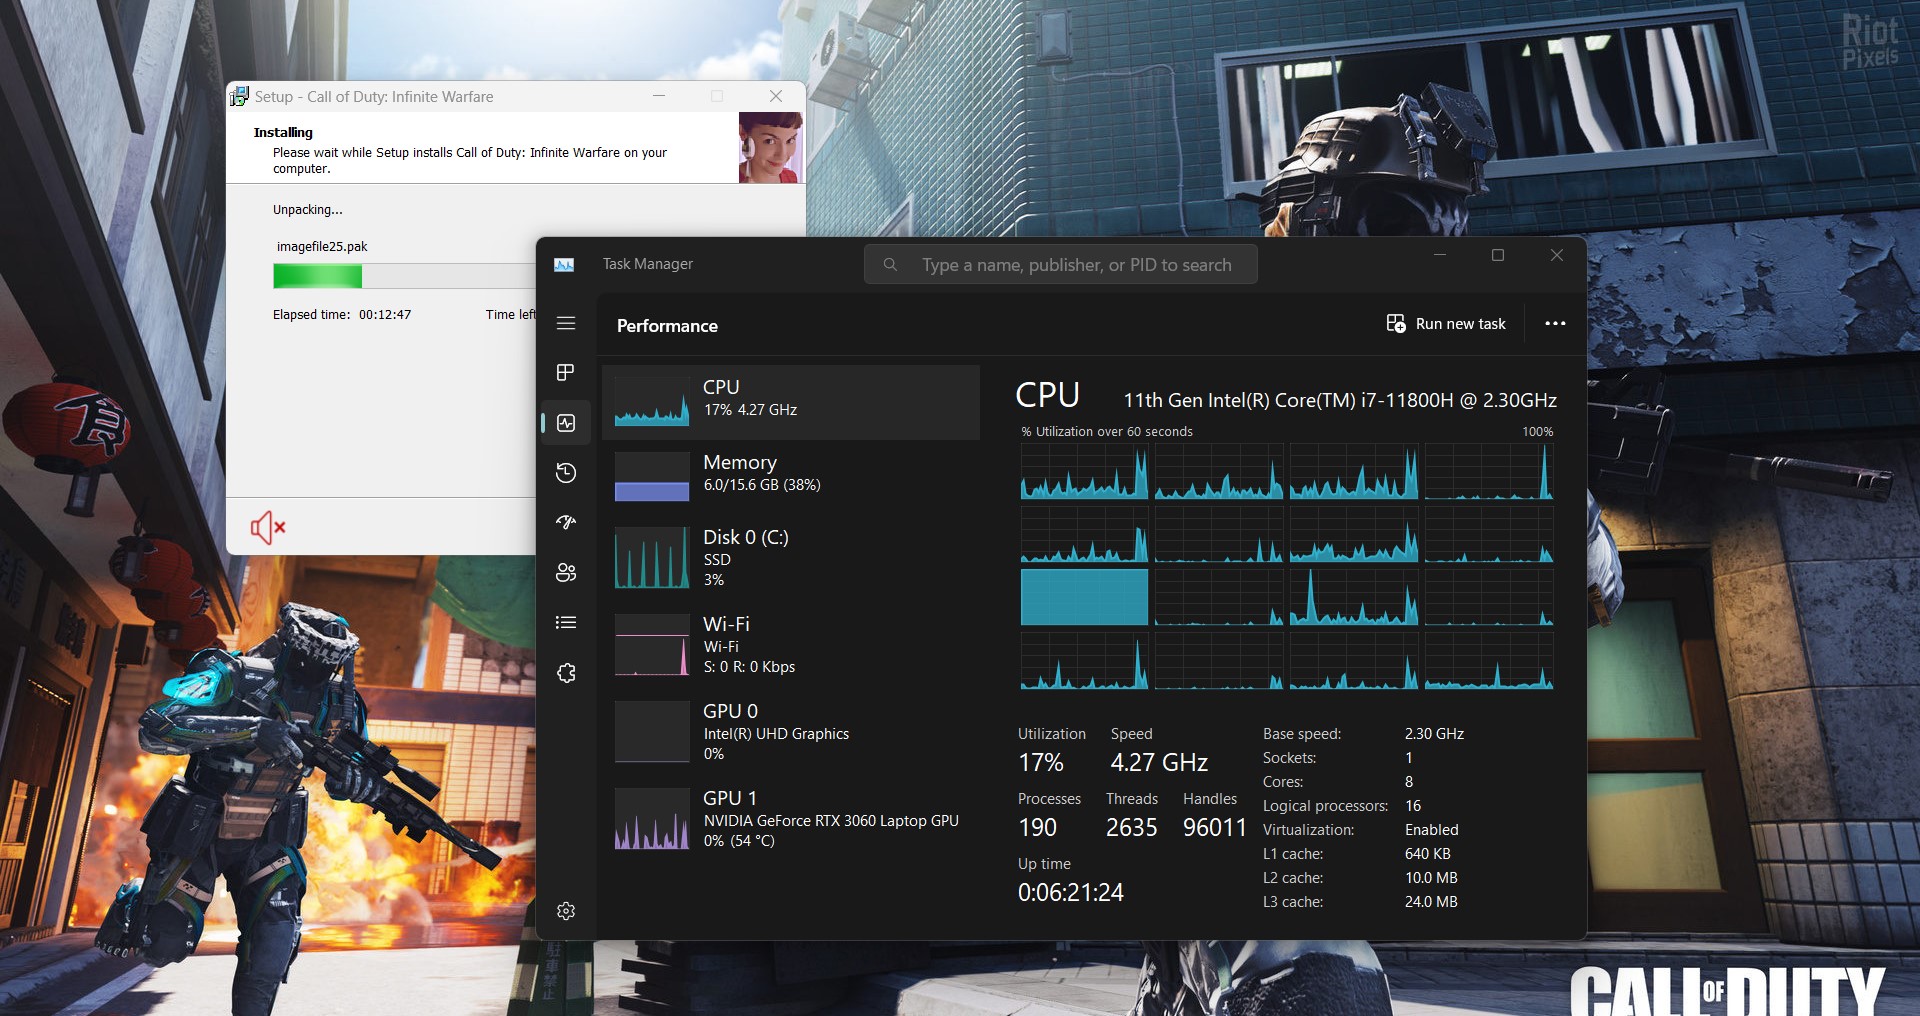Open Services page puzzle icon
Image resolution: width=1920 pixels, height=1016 pixels.
(566, 673)
